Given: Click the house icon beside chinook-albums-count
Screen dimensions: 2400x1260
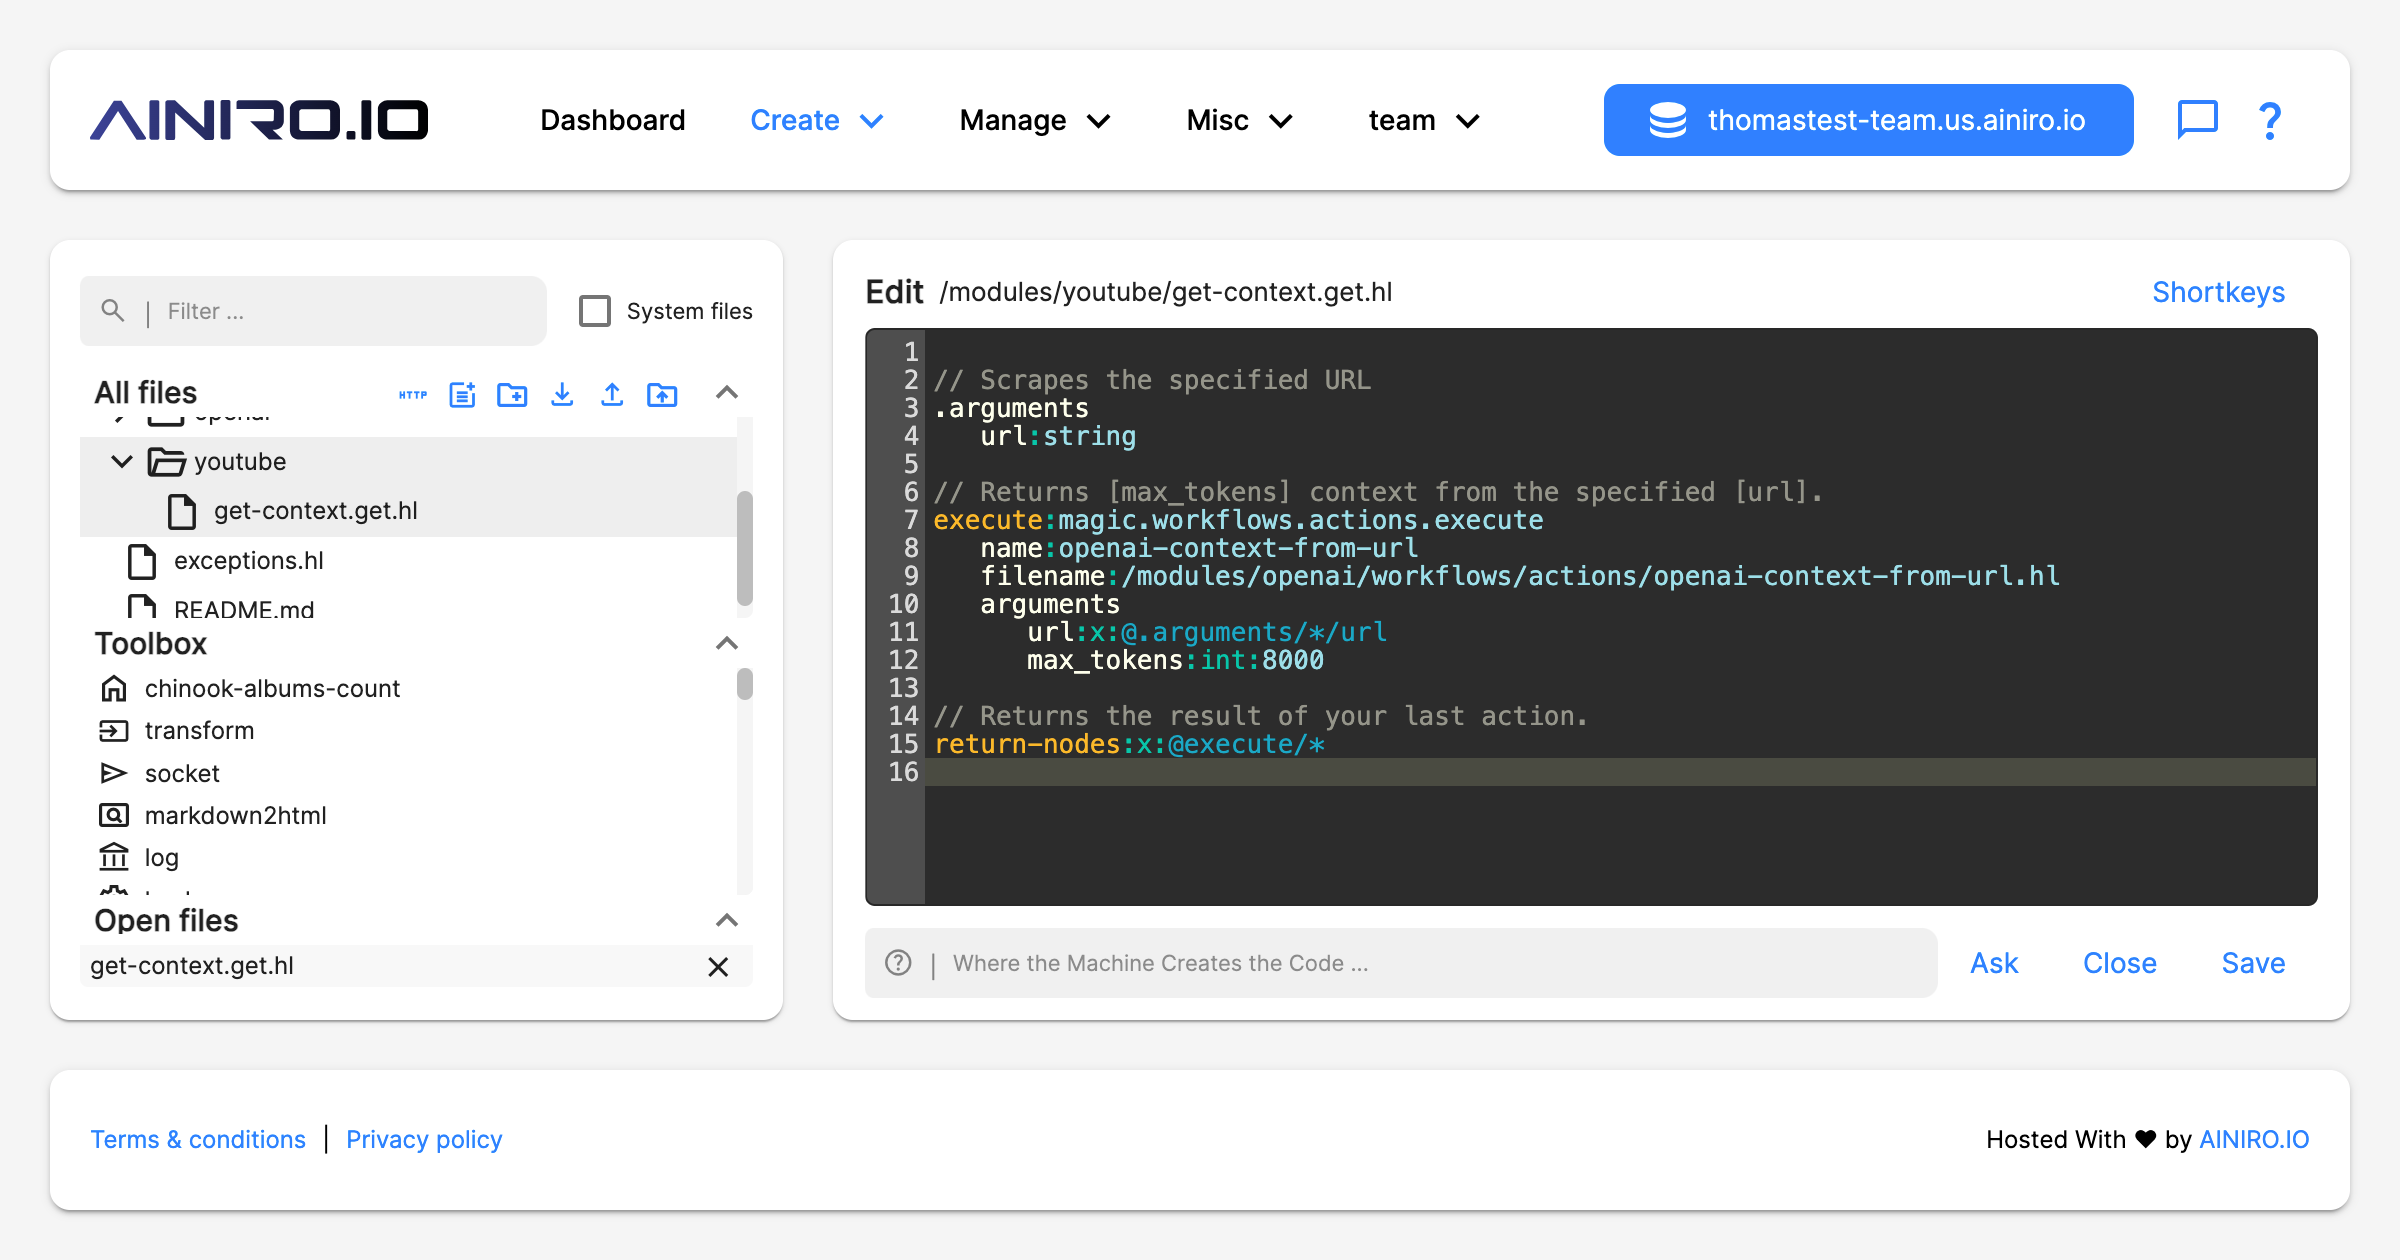Looking at the screenshot, I should (x=114, y=688).
